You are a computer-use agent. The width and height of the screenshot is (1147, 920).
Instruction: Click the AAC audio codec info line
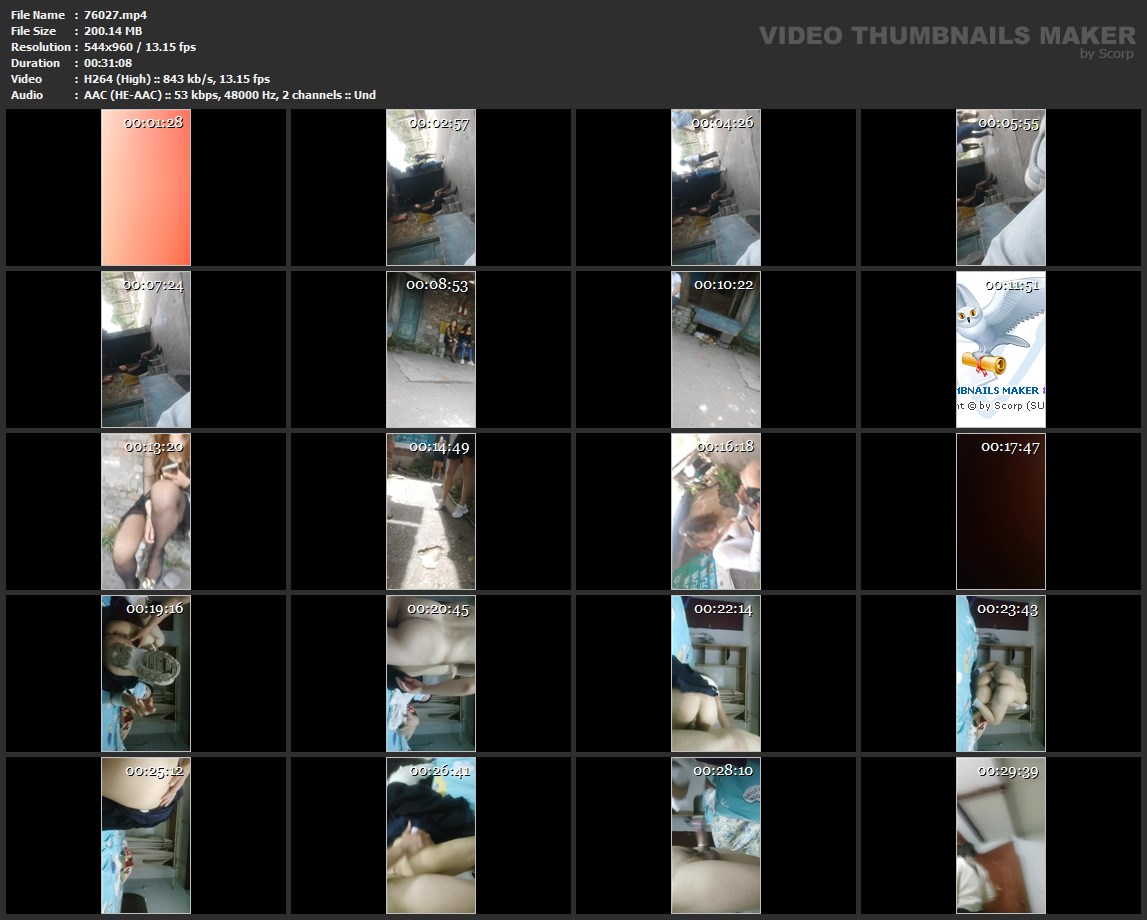230,95
